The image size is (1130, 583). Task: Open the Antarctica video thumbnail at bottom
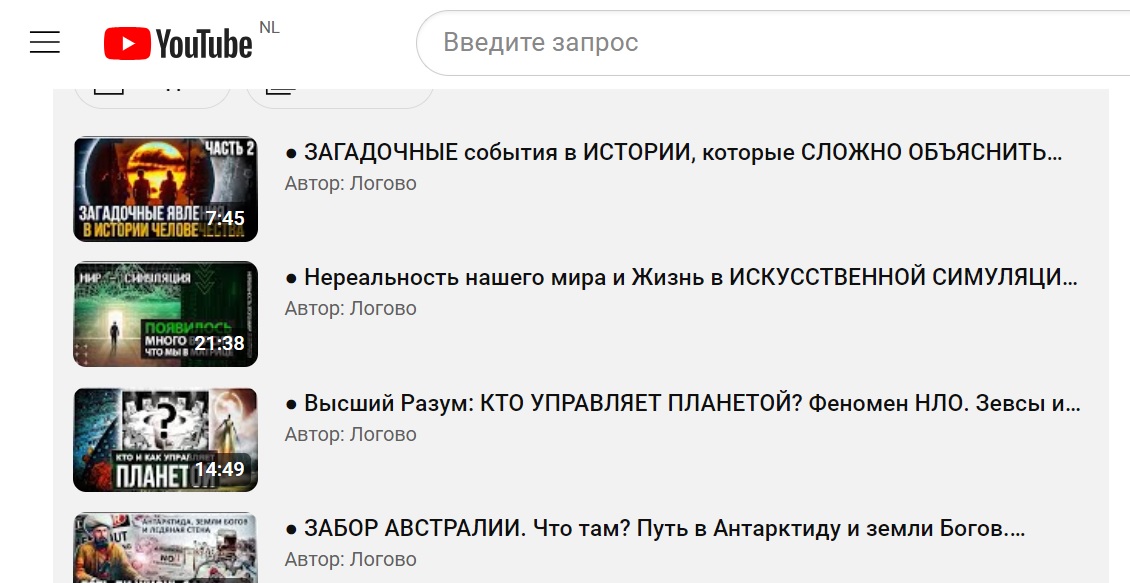pyautogui.click(x=166, y=549)
